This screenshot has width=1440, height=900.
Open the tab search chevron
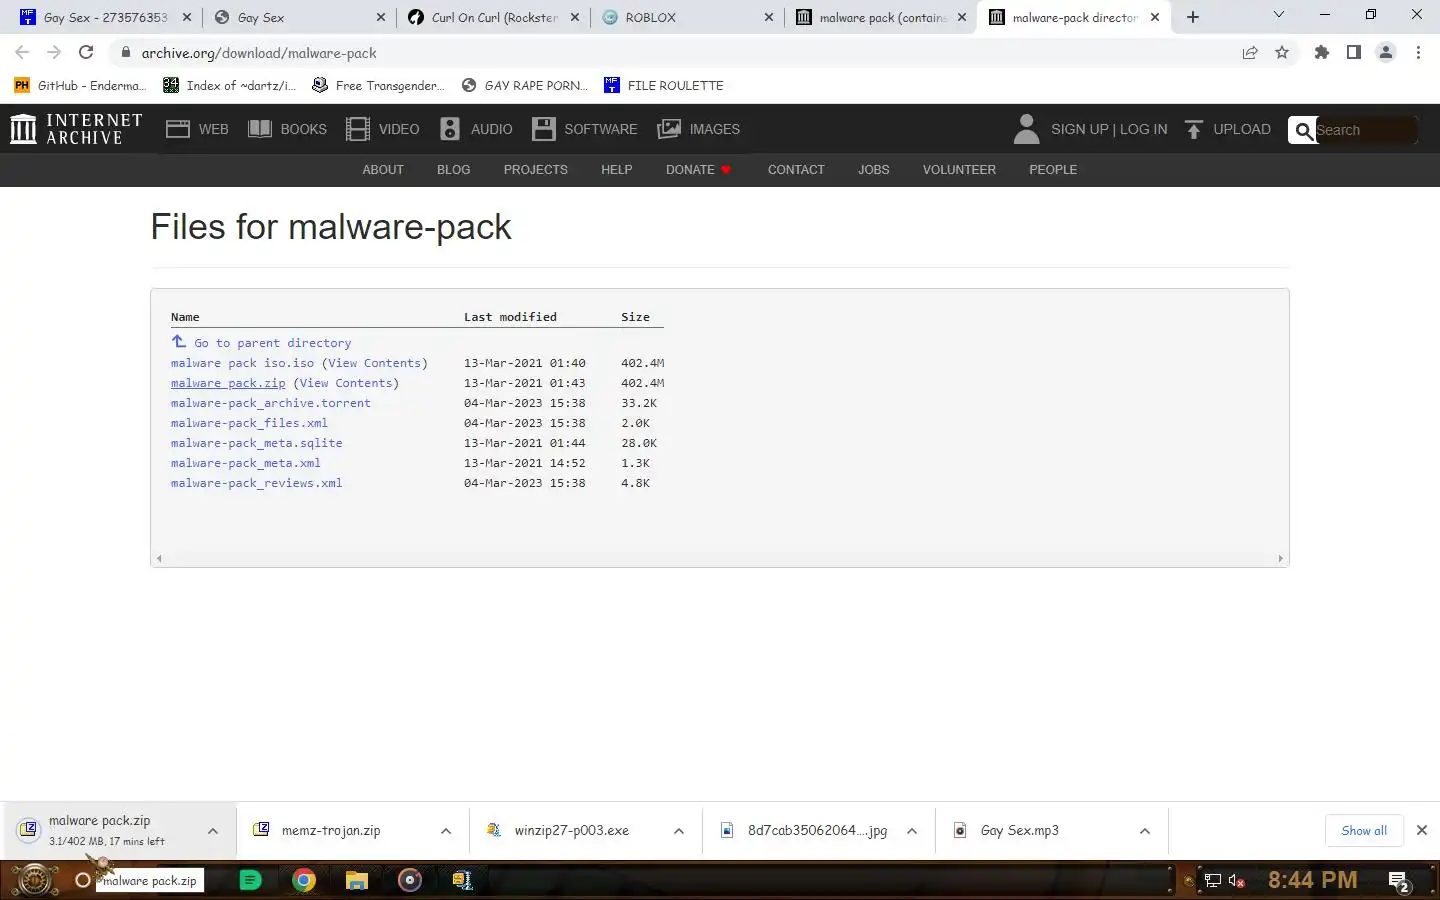(x=1278, y=15)
